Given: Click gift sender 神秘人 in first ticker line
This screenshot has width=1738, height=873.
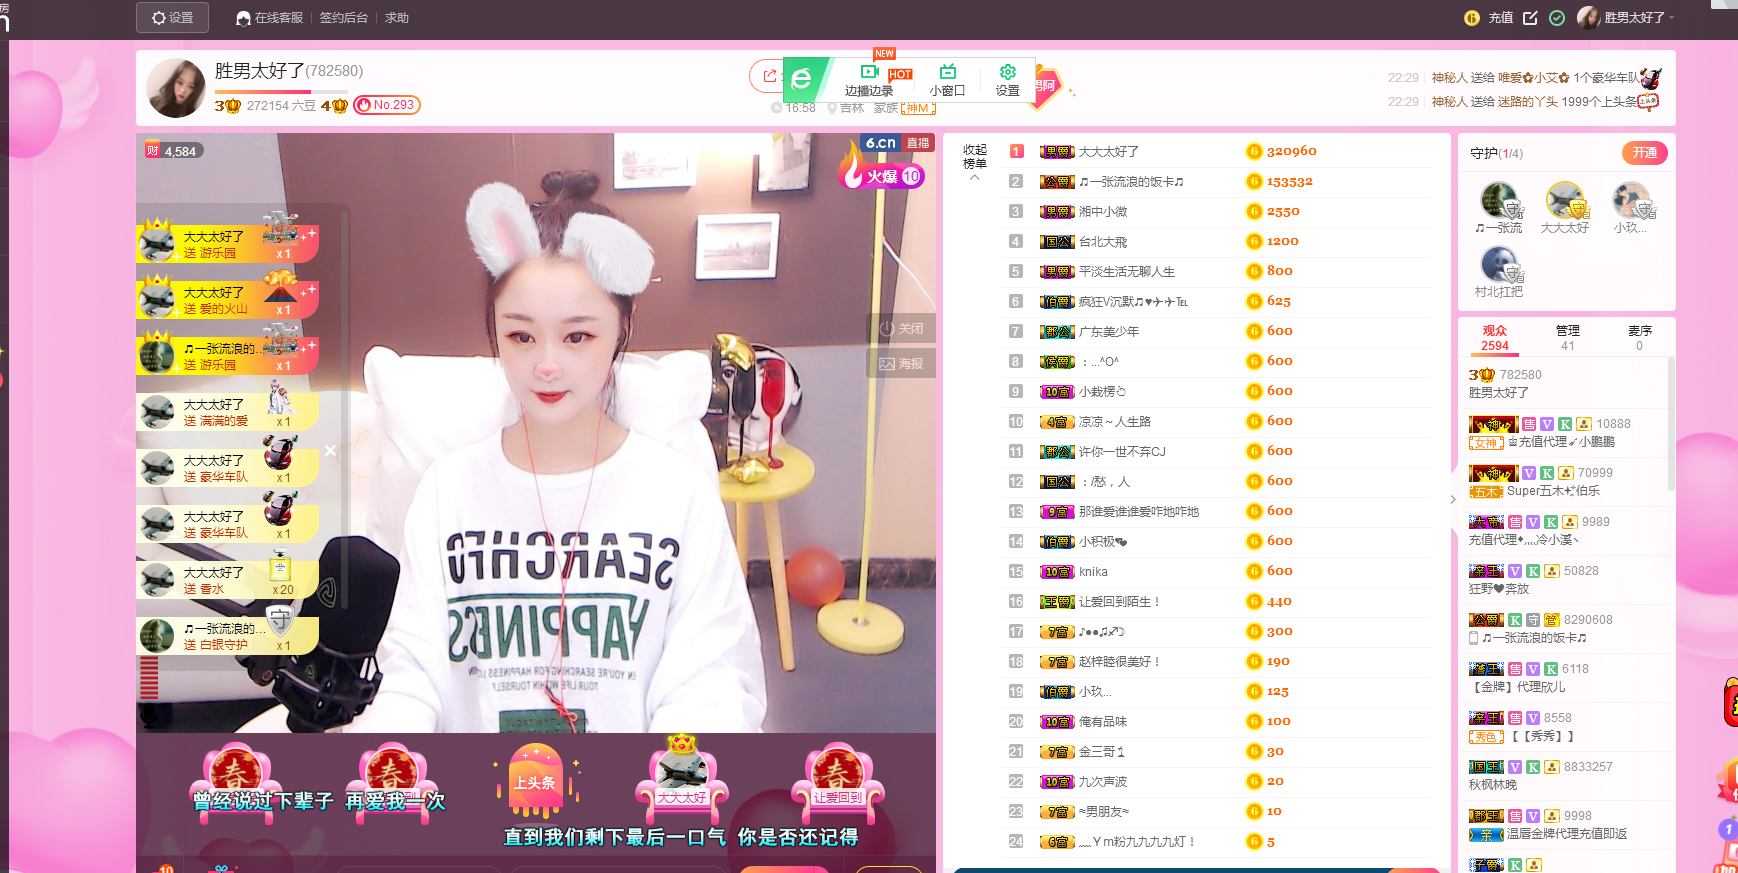Looking at the screenshot, I should [x=1449, y=78].
